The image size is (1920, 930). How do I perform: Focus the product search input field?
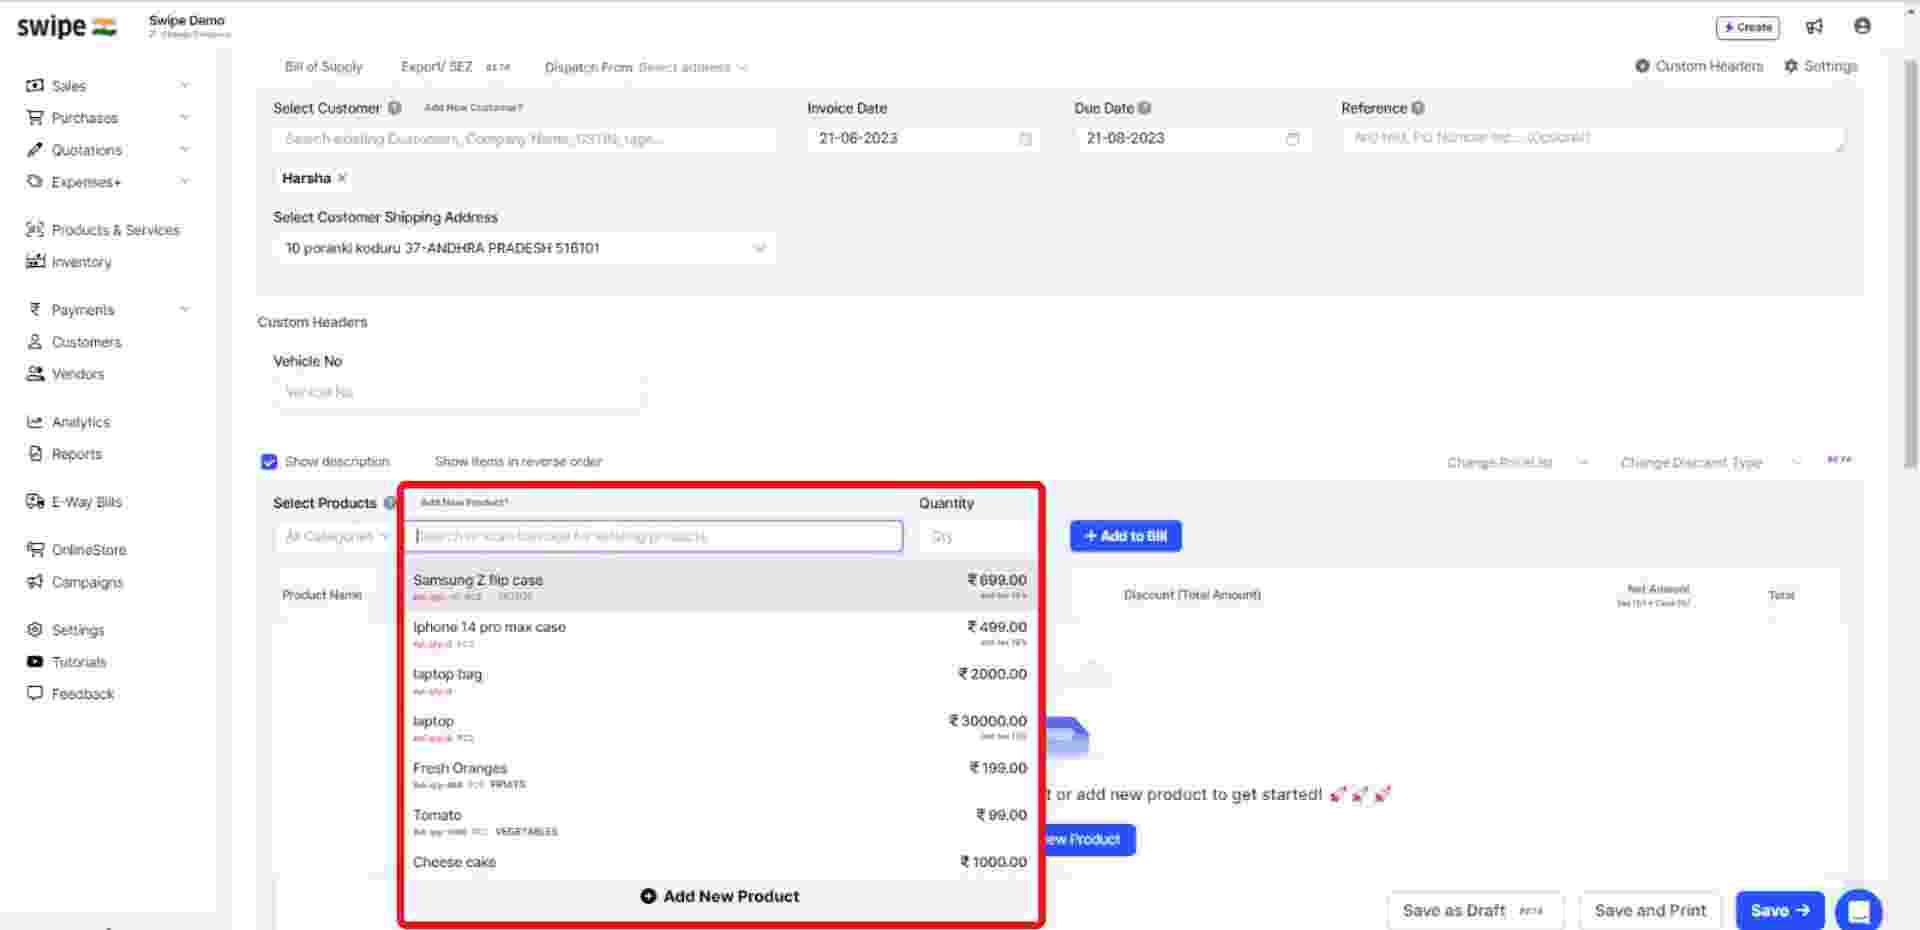654,537
